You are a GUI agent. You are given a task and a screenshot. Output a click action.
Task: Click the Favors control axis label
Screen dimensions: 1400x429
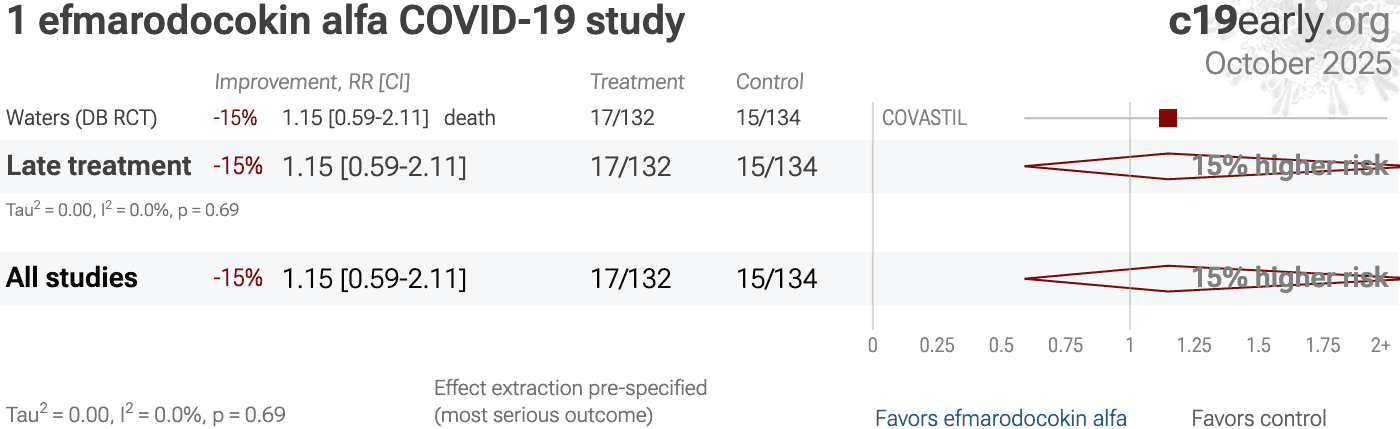click(1259, 418)
